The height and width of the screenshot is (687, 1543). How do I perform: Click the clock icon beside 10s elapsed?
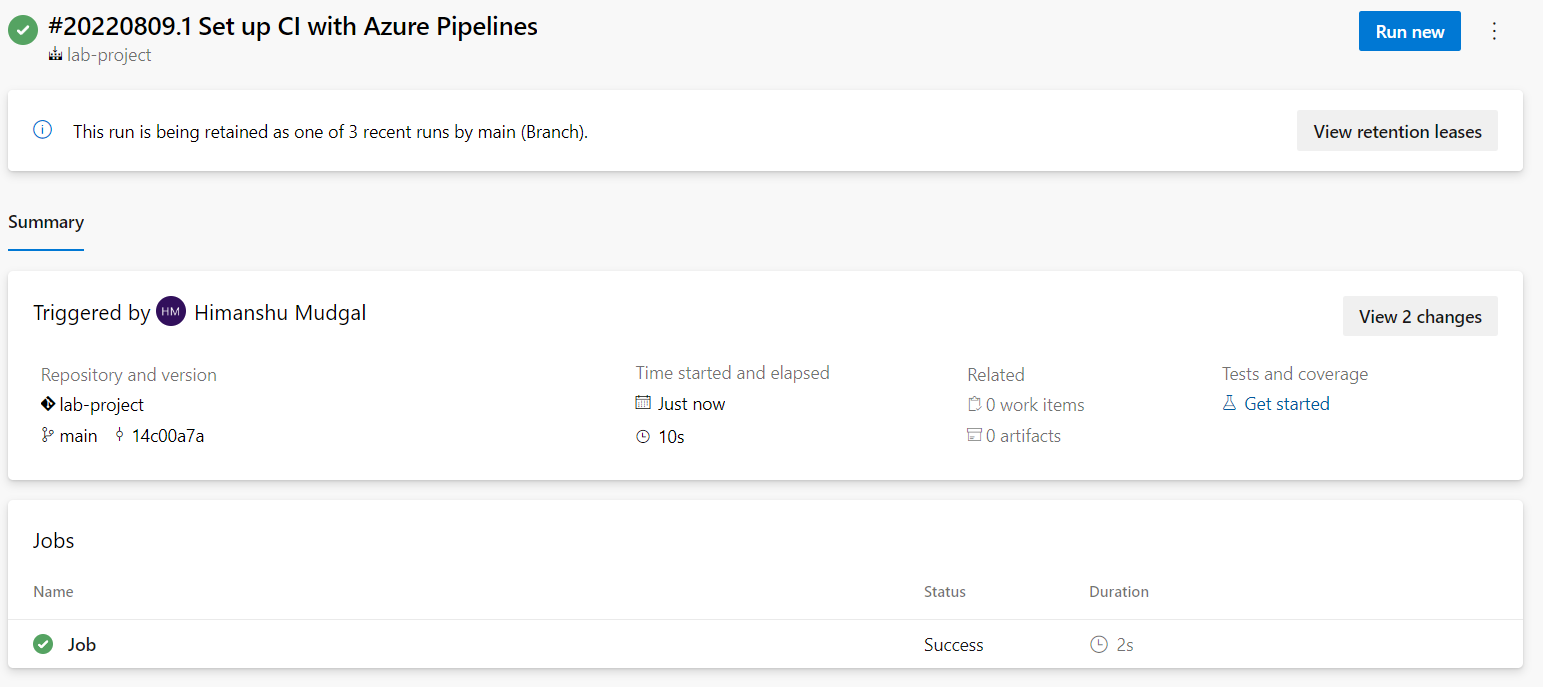(x=643, y=437)
